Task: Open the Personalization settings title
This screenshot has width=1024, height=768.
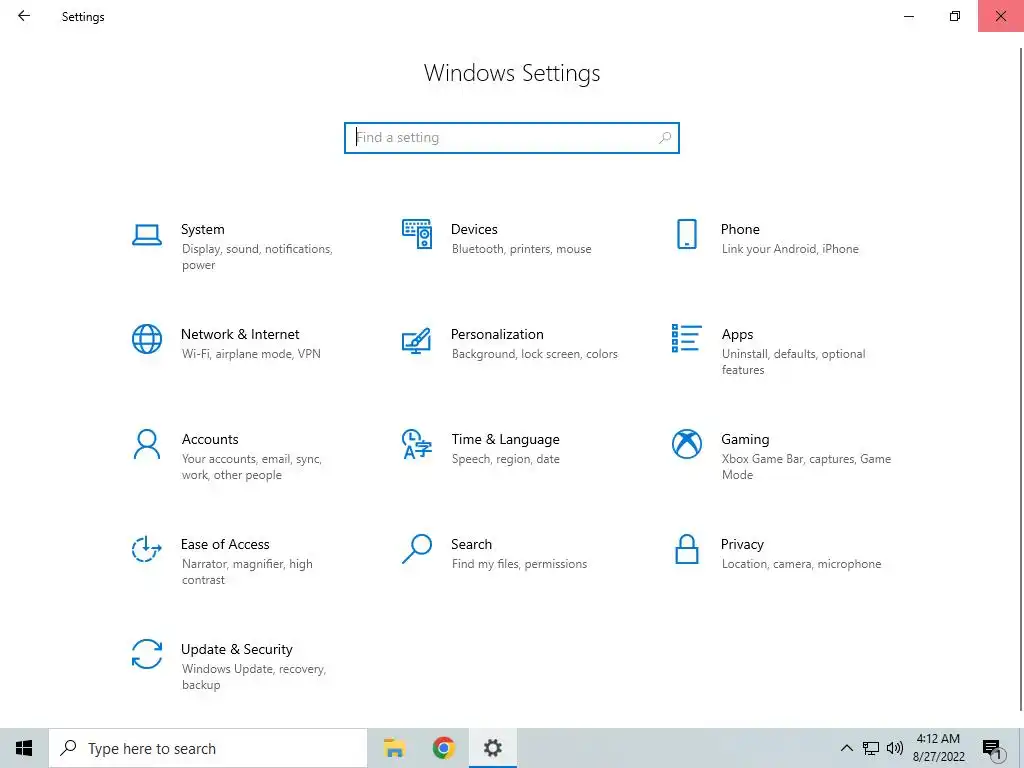Action: tap(497, 334)
